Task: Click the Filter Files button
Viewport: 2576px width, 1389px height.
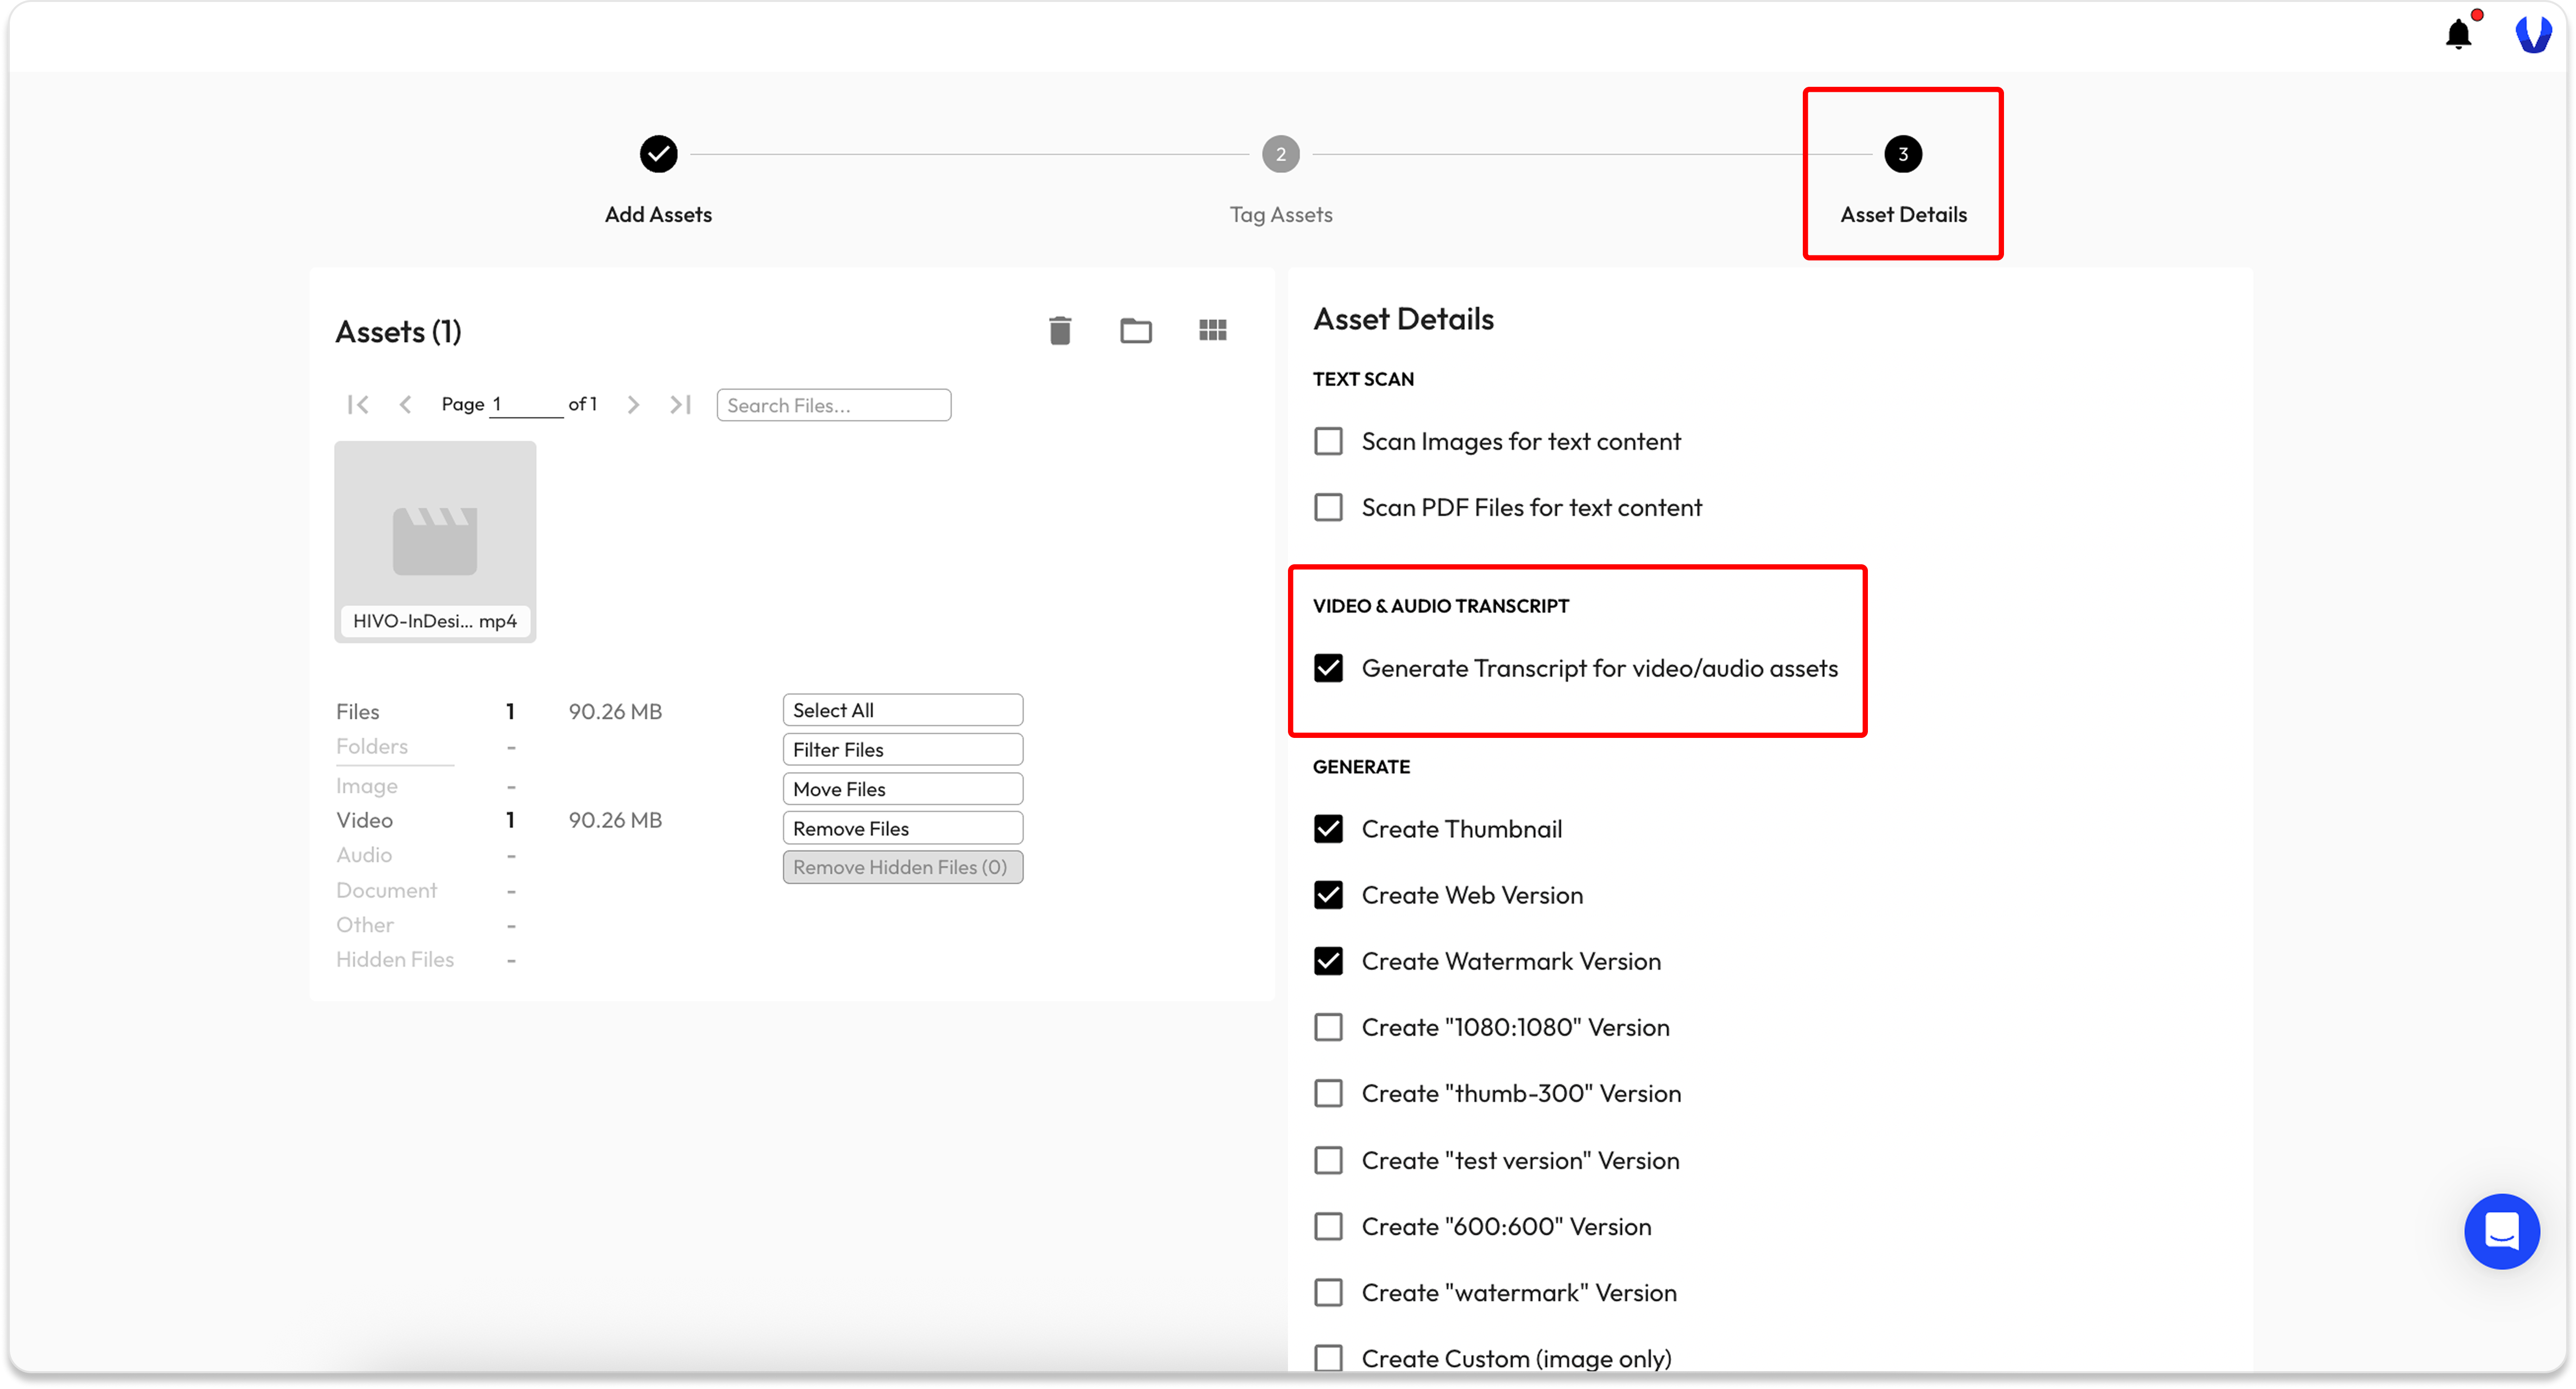Action: [x=902, y=749]
